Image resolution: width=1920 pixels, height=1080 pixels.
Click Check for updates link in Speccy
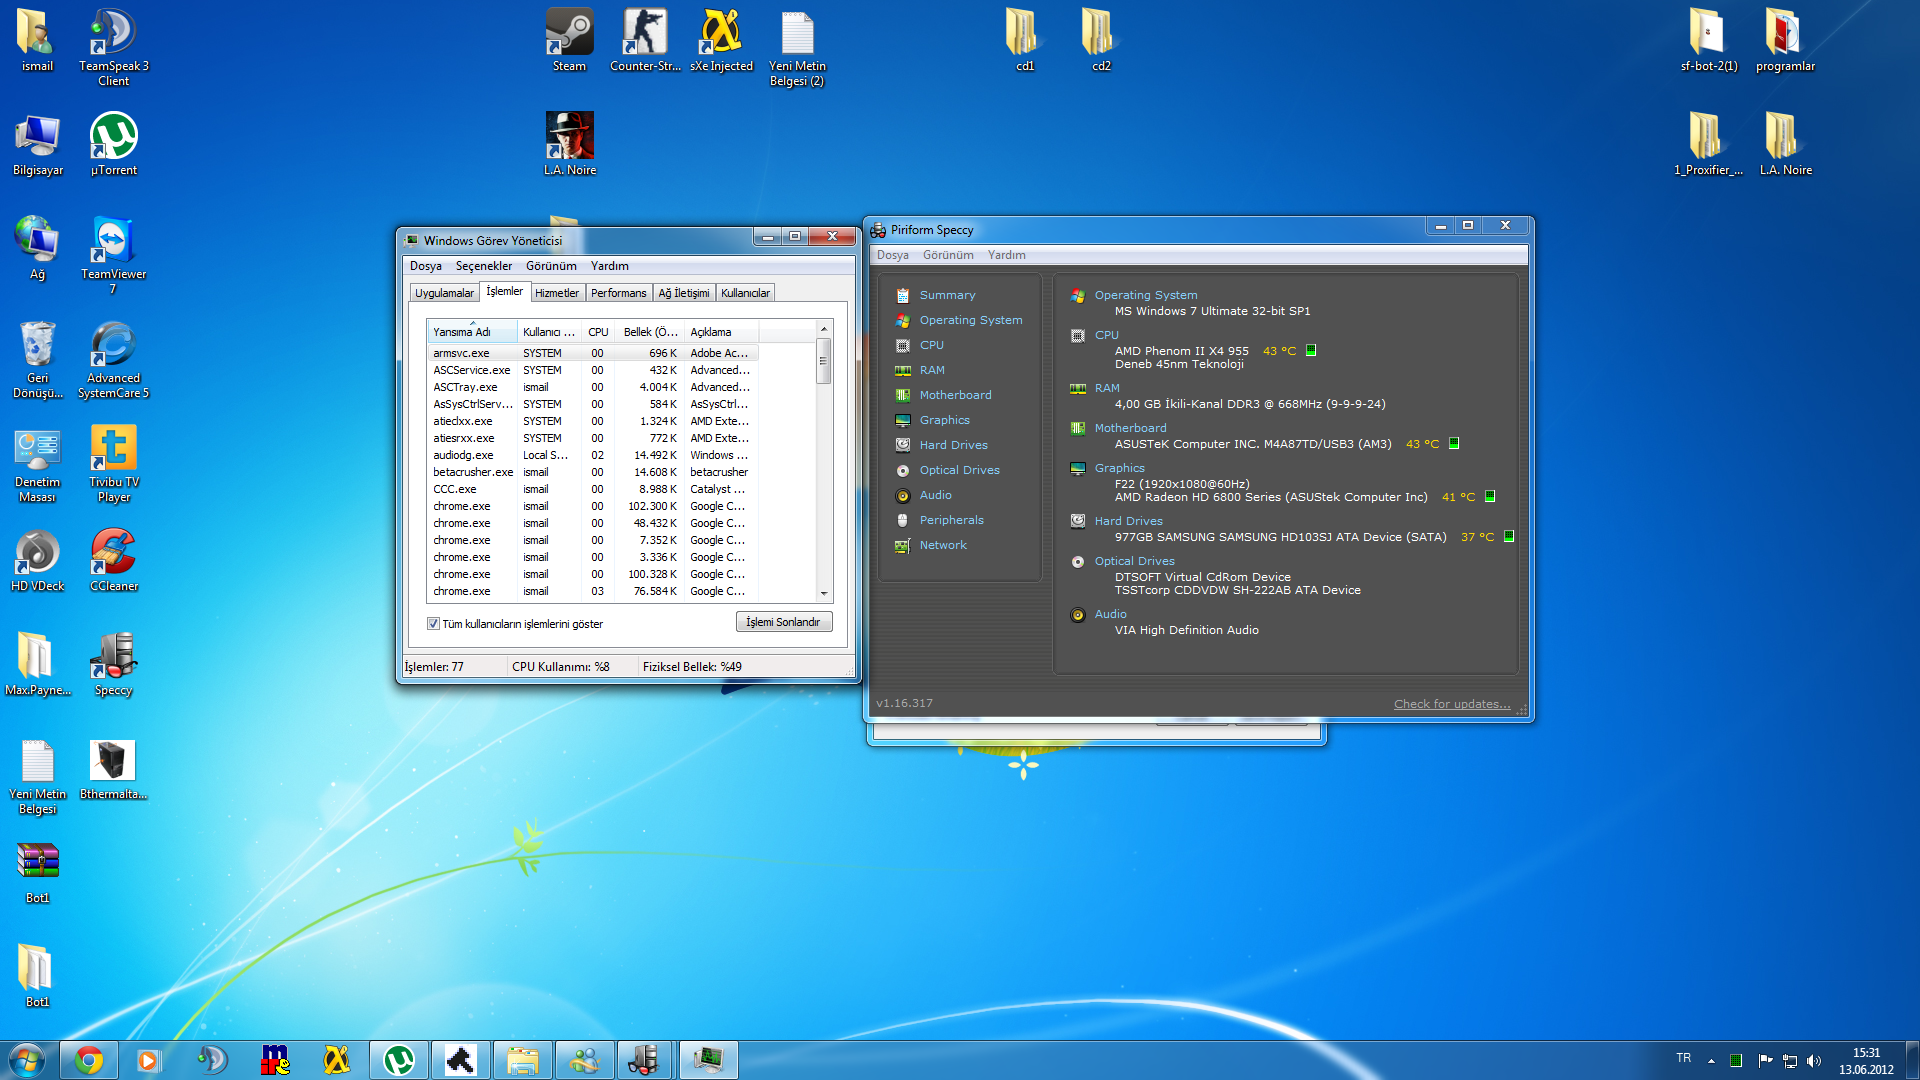coord(1451,703)
